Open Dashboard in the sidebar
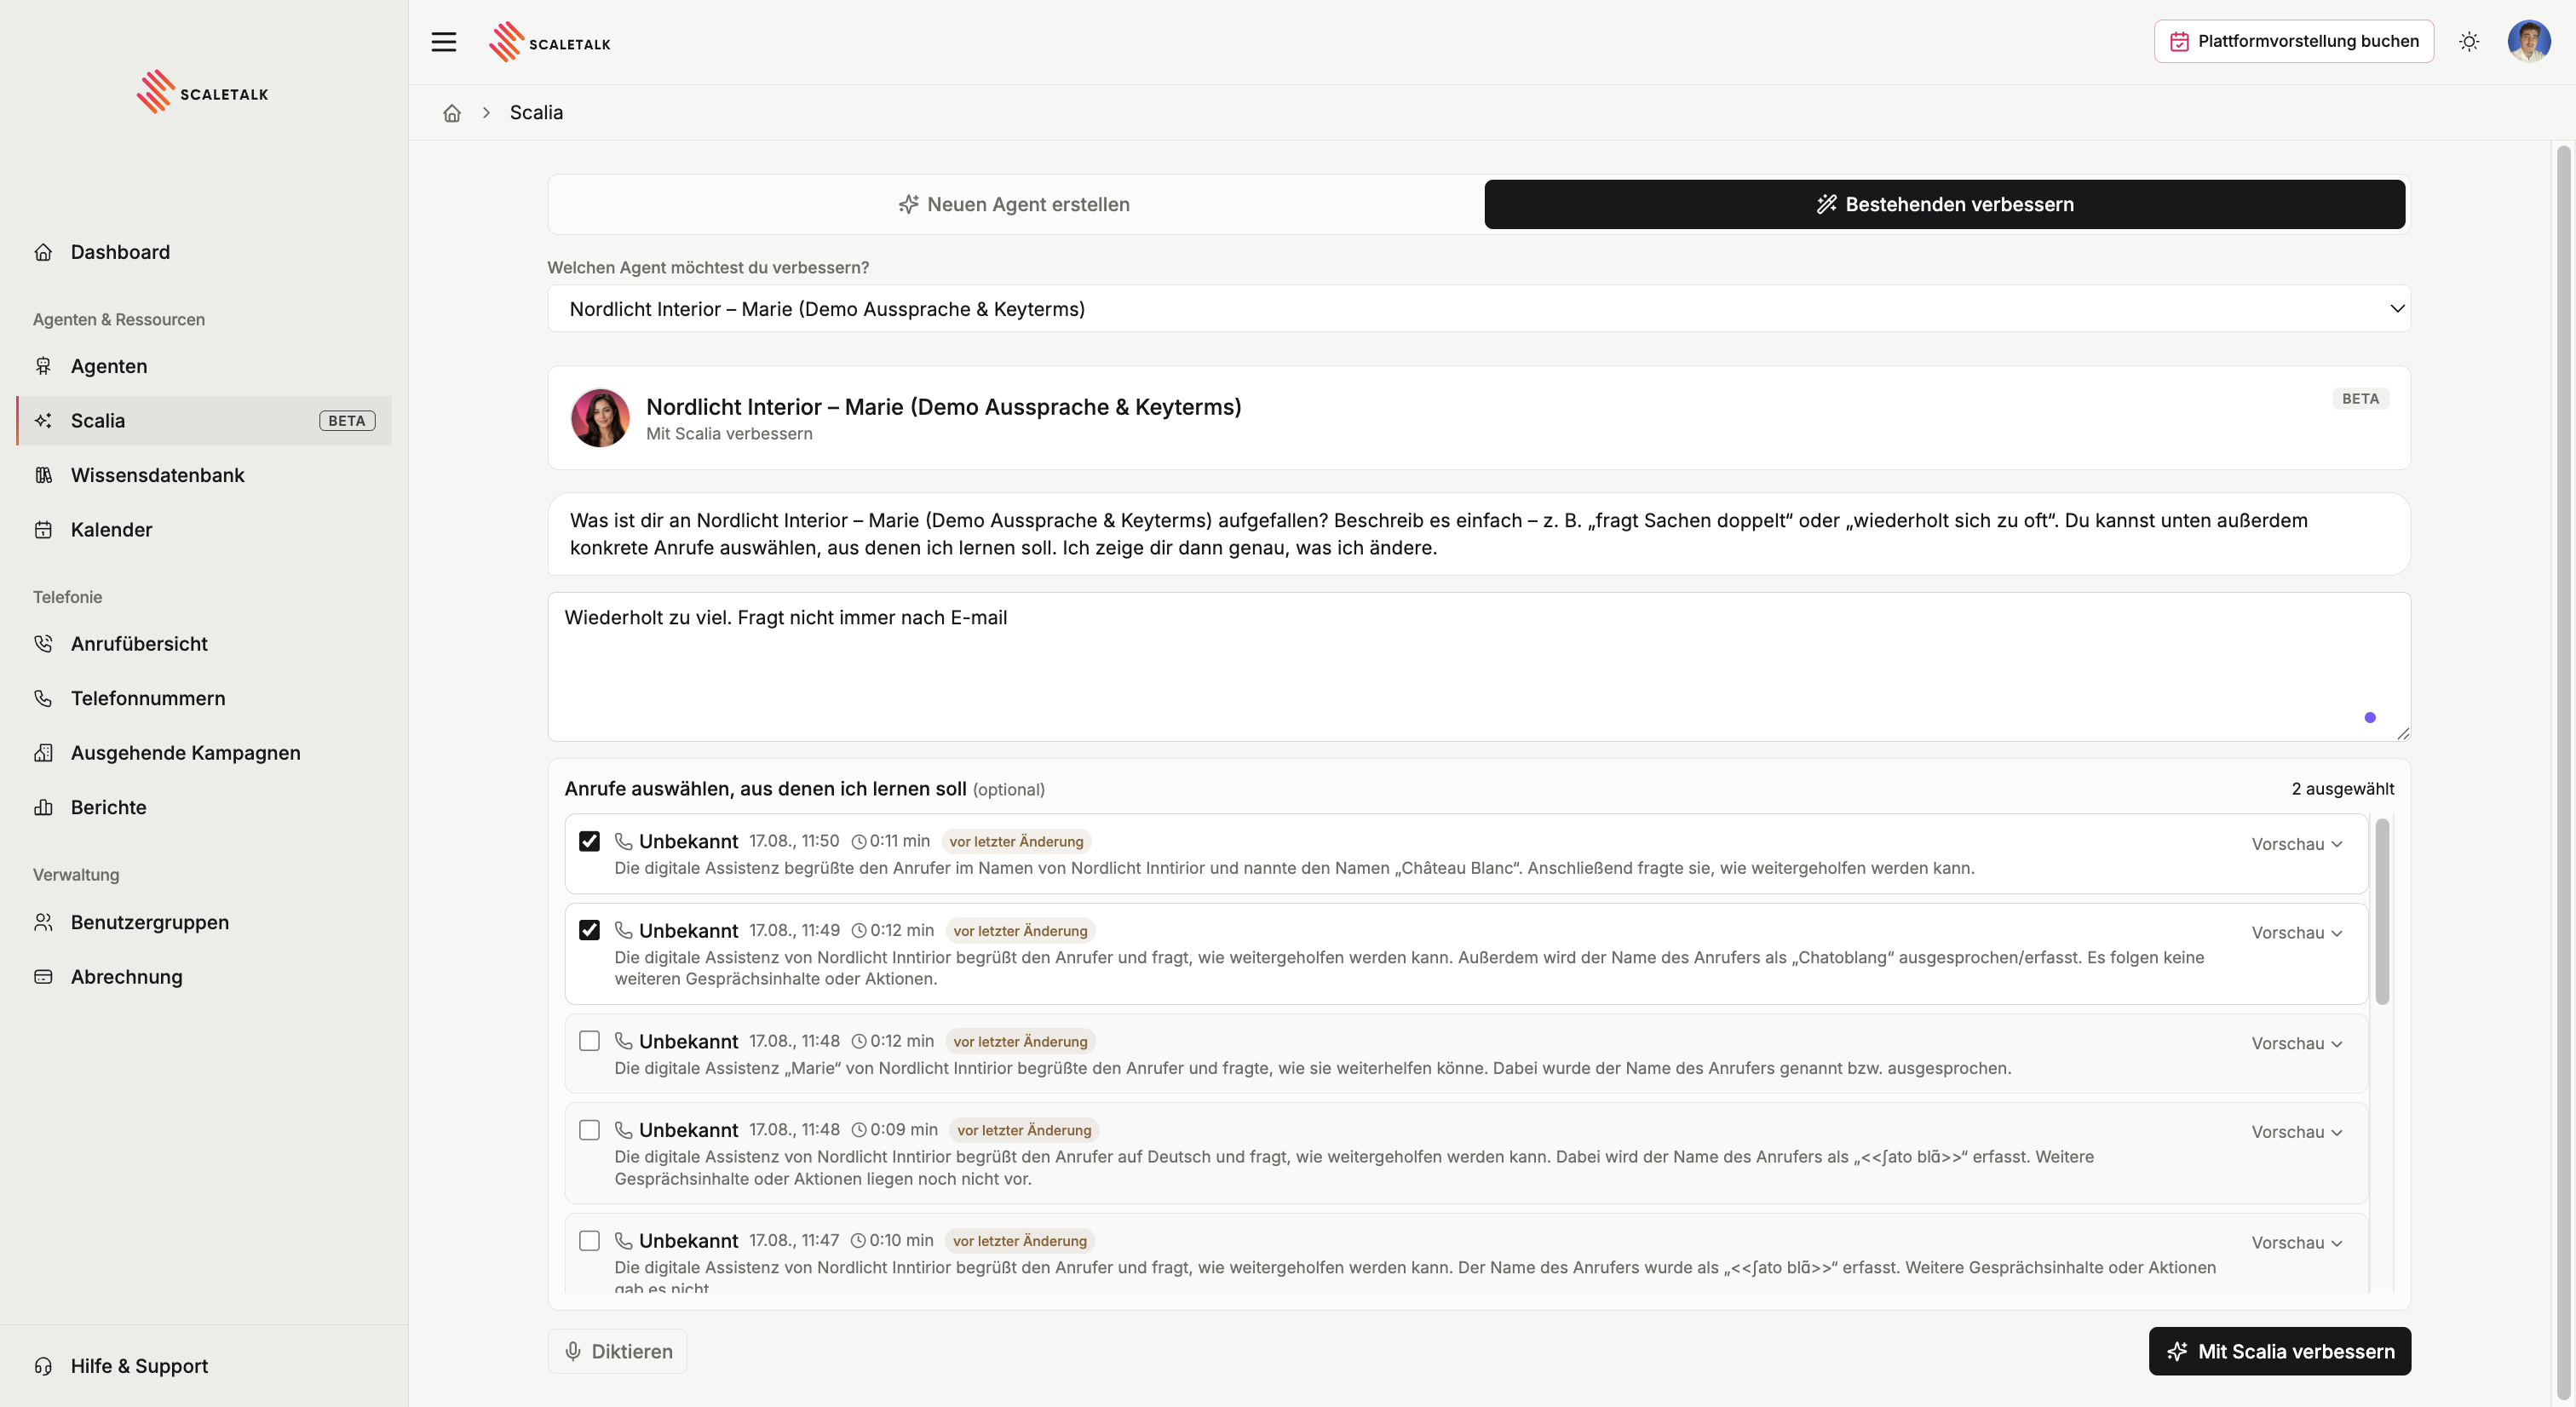The width and height of the screenshot is (2576, 1407). pyautogui.click(x=204, y=252)
